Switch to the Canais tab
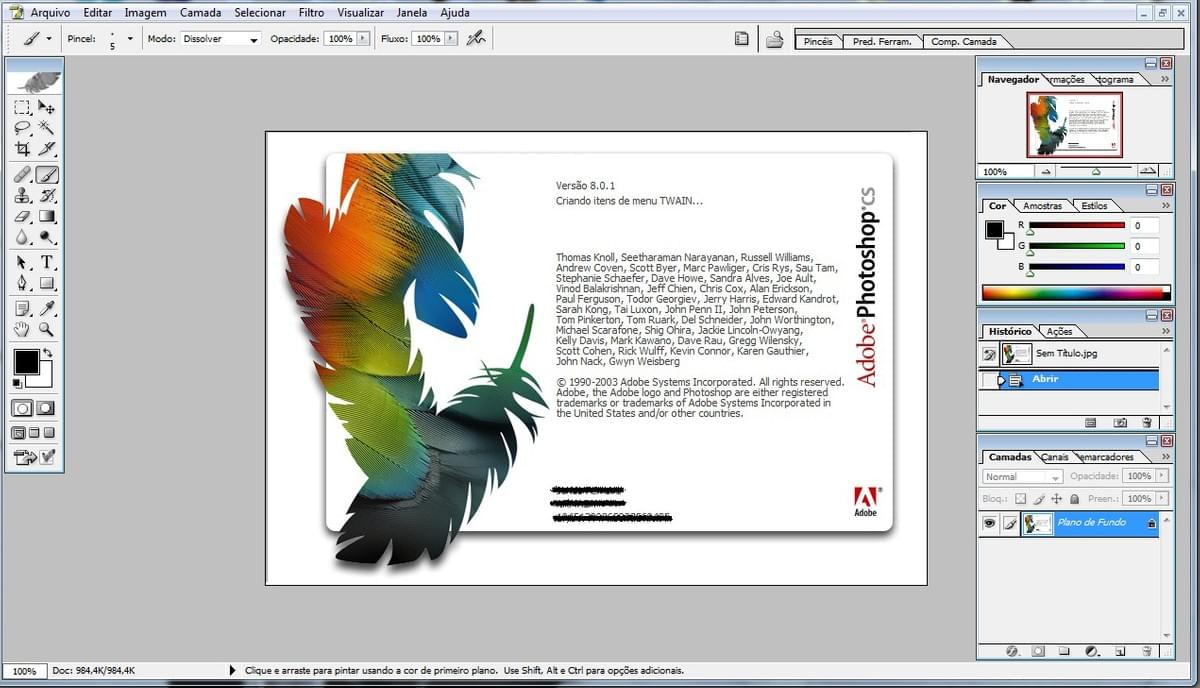 coord(1055,456)
